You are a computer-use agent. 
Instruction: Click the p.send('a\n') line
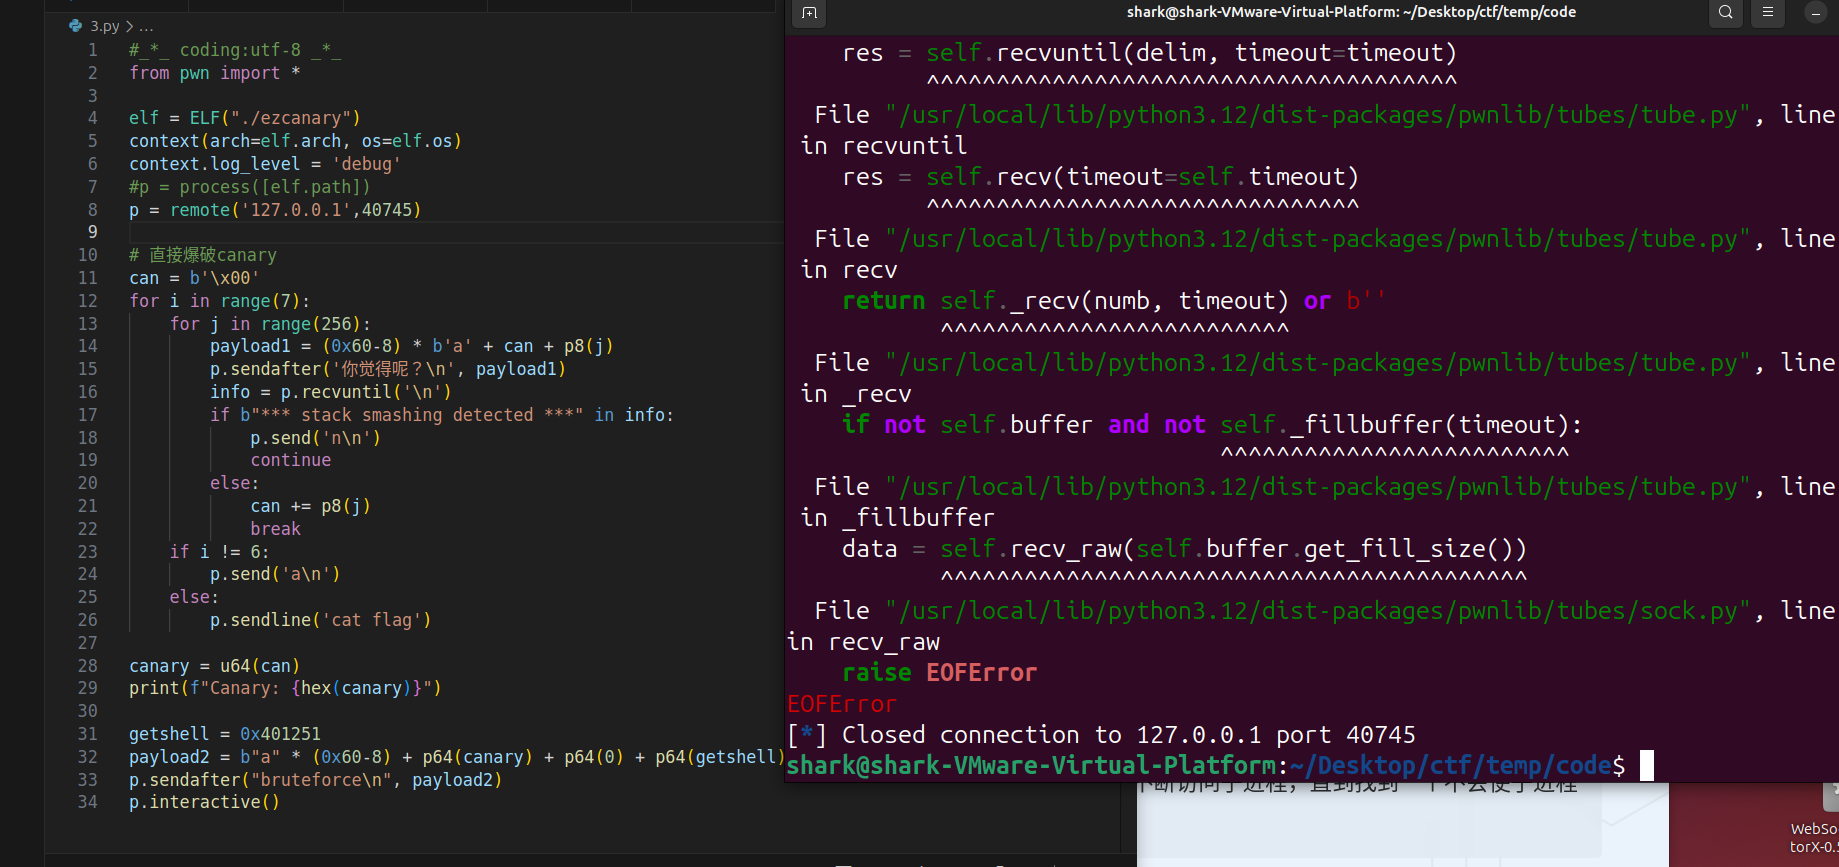click(x=275, y=574)
